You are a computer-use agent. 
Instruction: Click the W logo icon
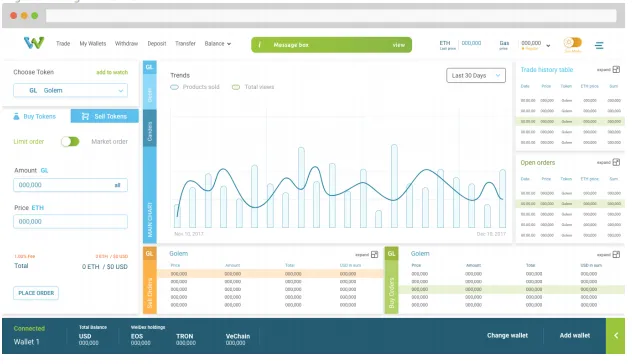(34, 43)
